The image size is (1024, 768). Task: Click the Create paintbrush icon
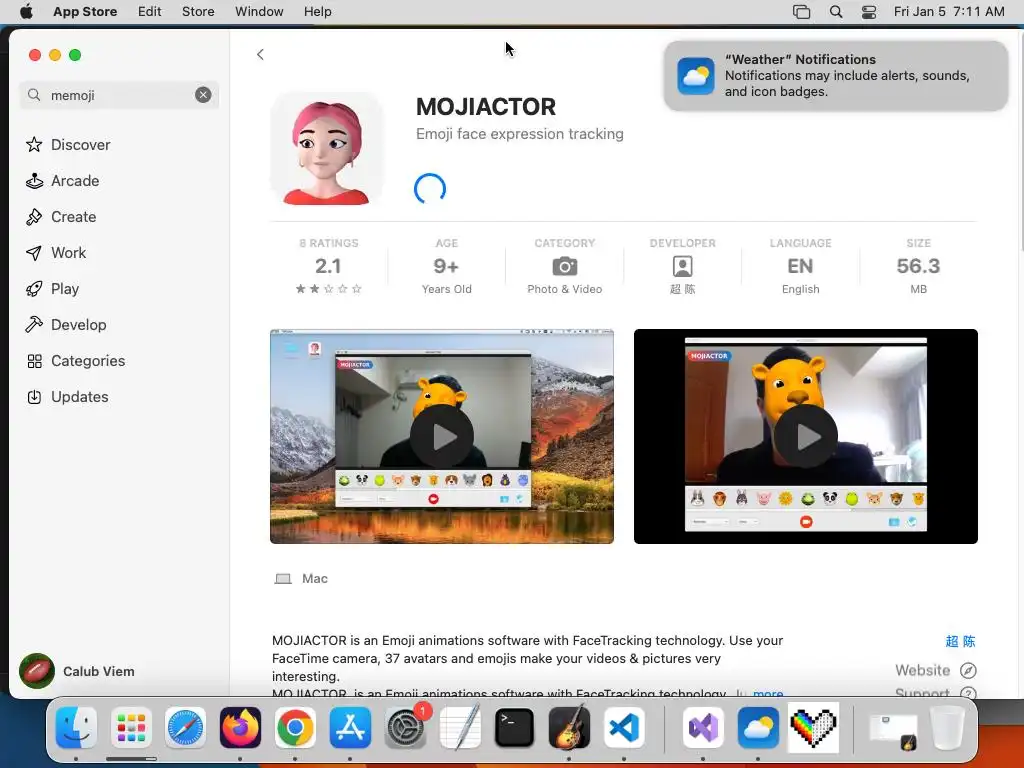[34, 217]
